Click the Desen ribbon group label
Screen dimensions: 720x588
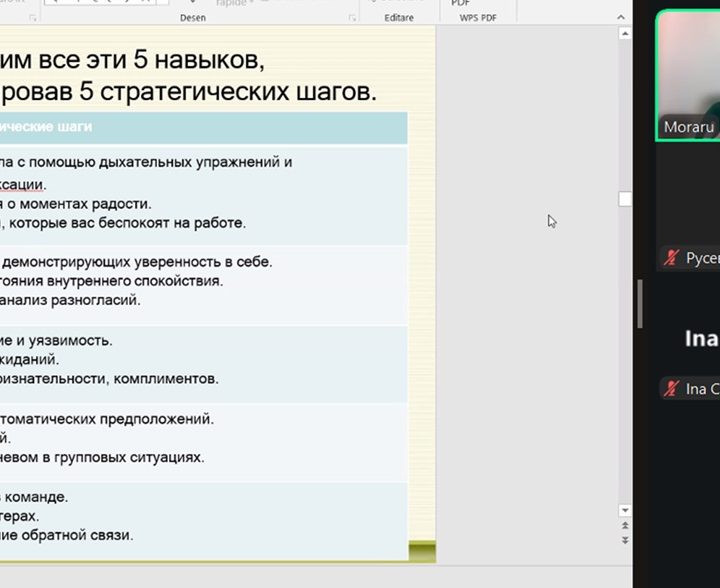click(192, 18)
